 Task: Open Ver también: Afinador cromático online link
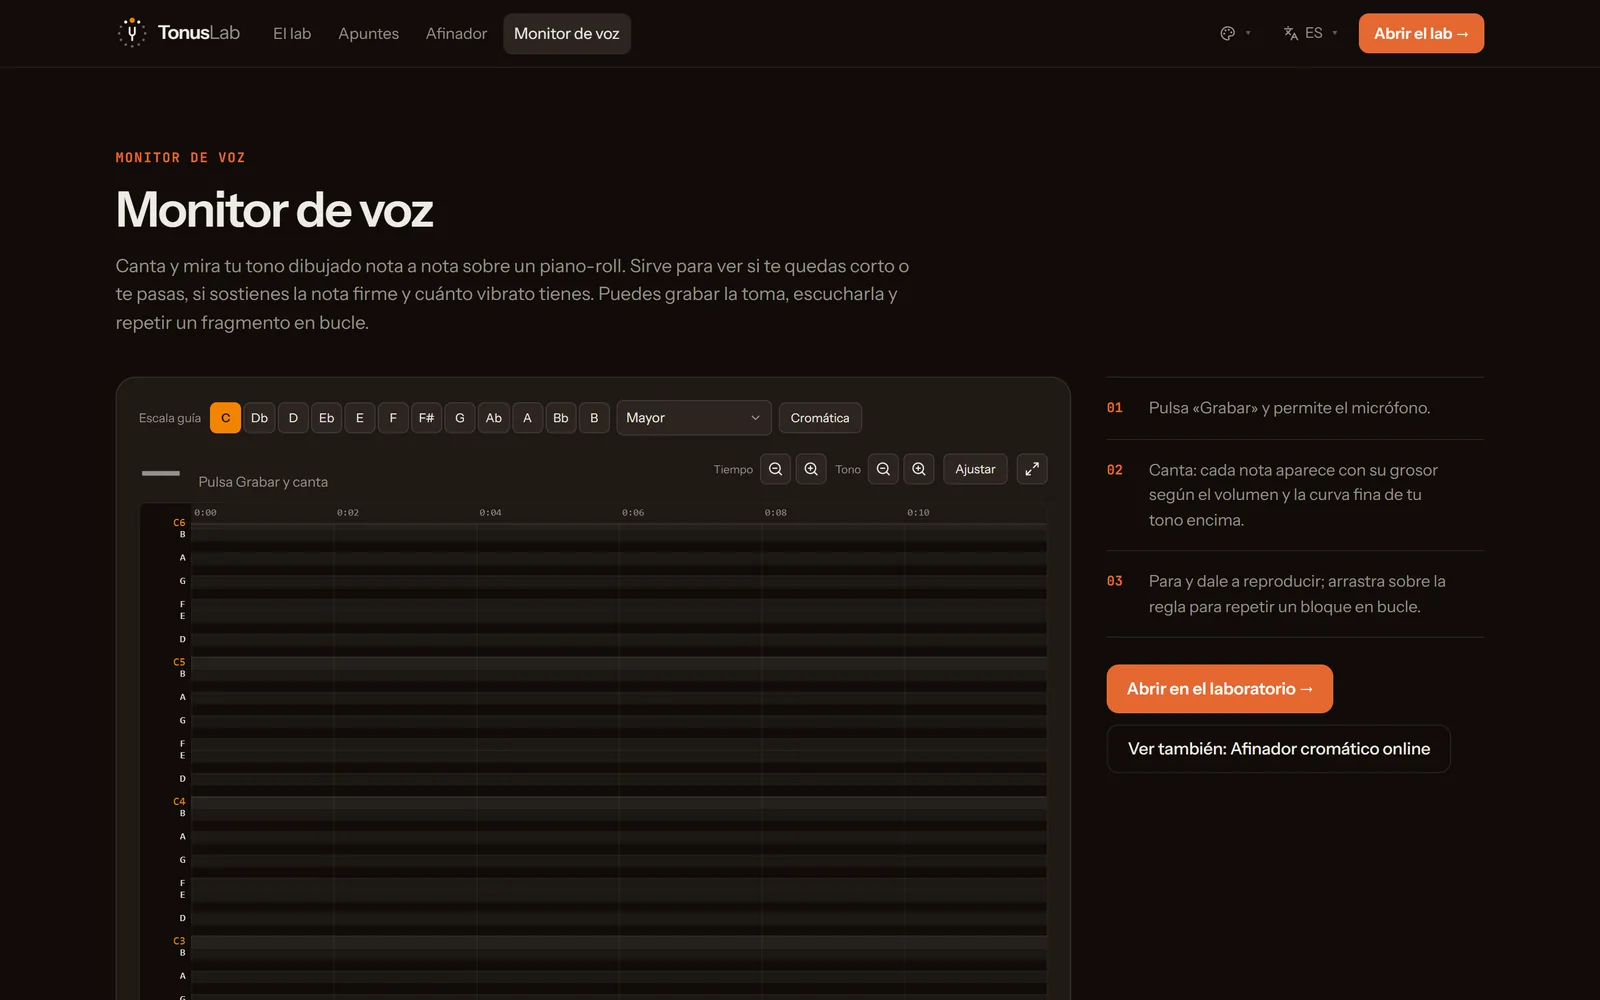point(1278,749)
